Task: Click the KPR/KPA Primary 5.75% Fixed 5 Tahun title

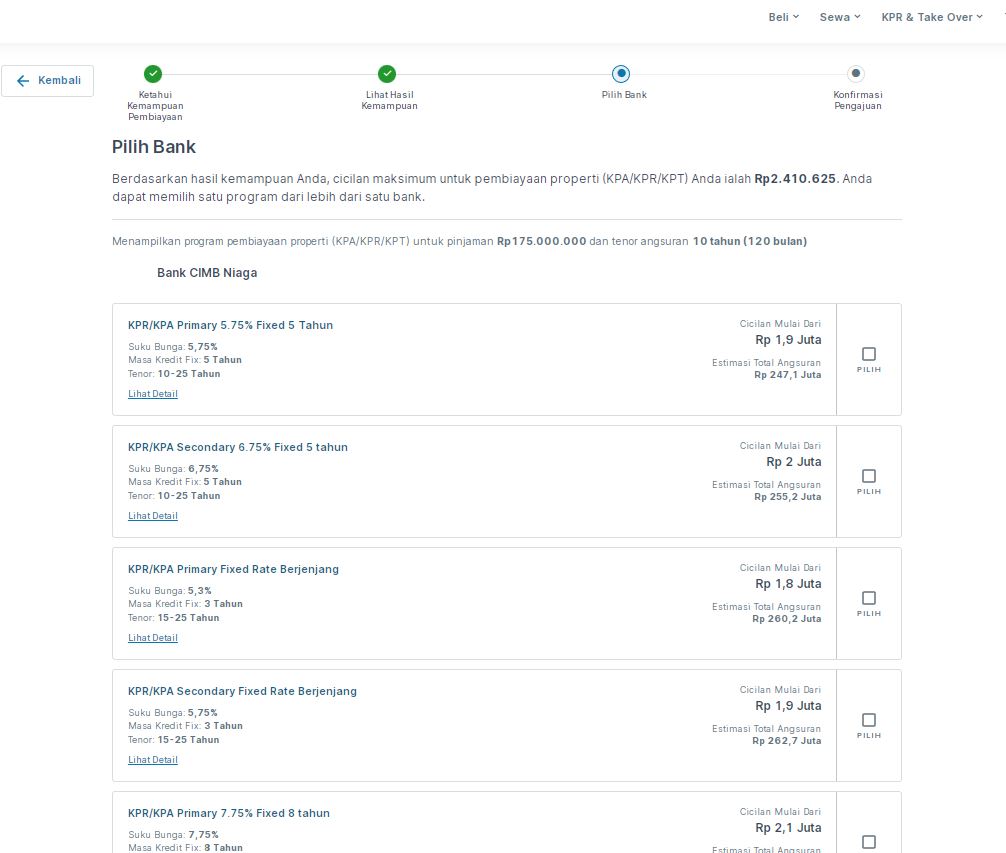Action: pos(230,325)
